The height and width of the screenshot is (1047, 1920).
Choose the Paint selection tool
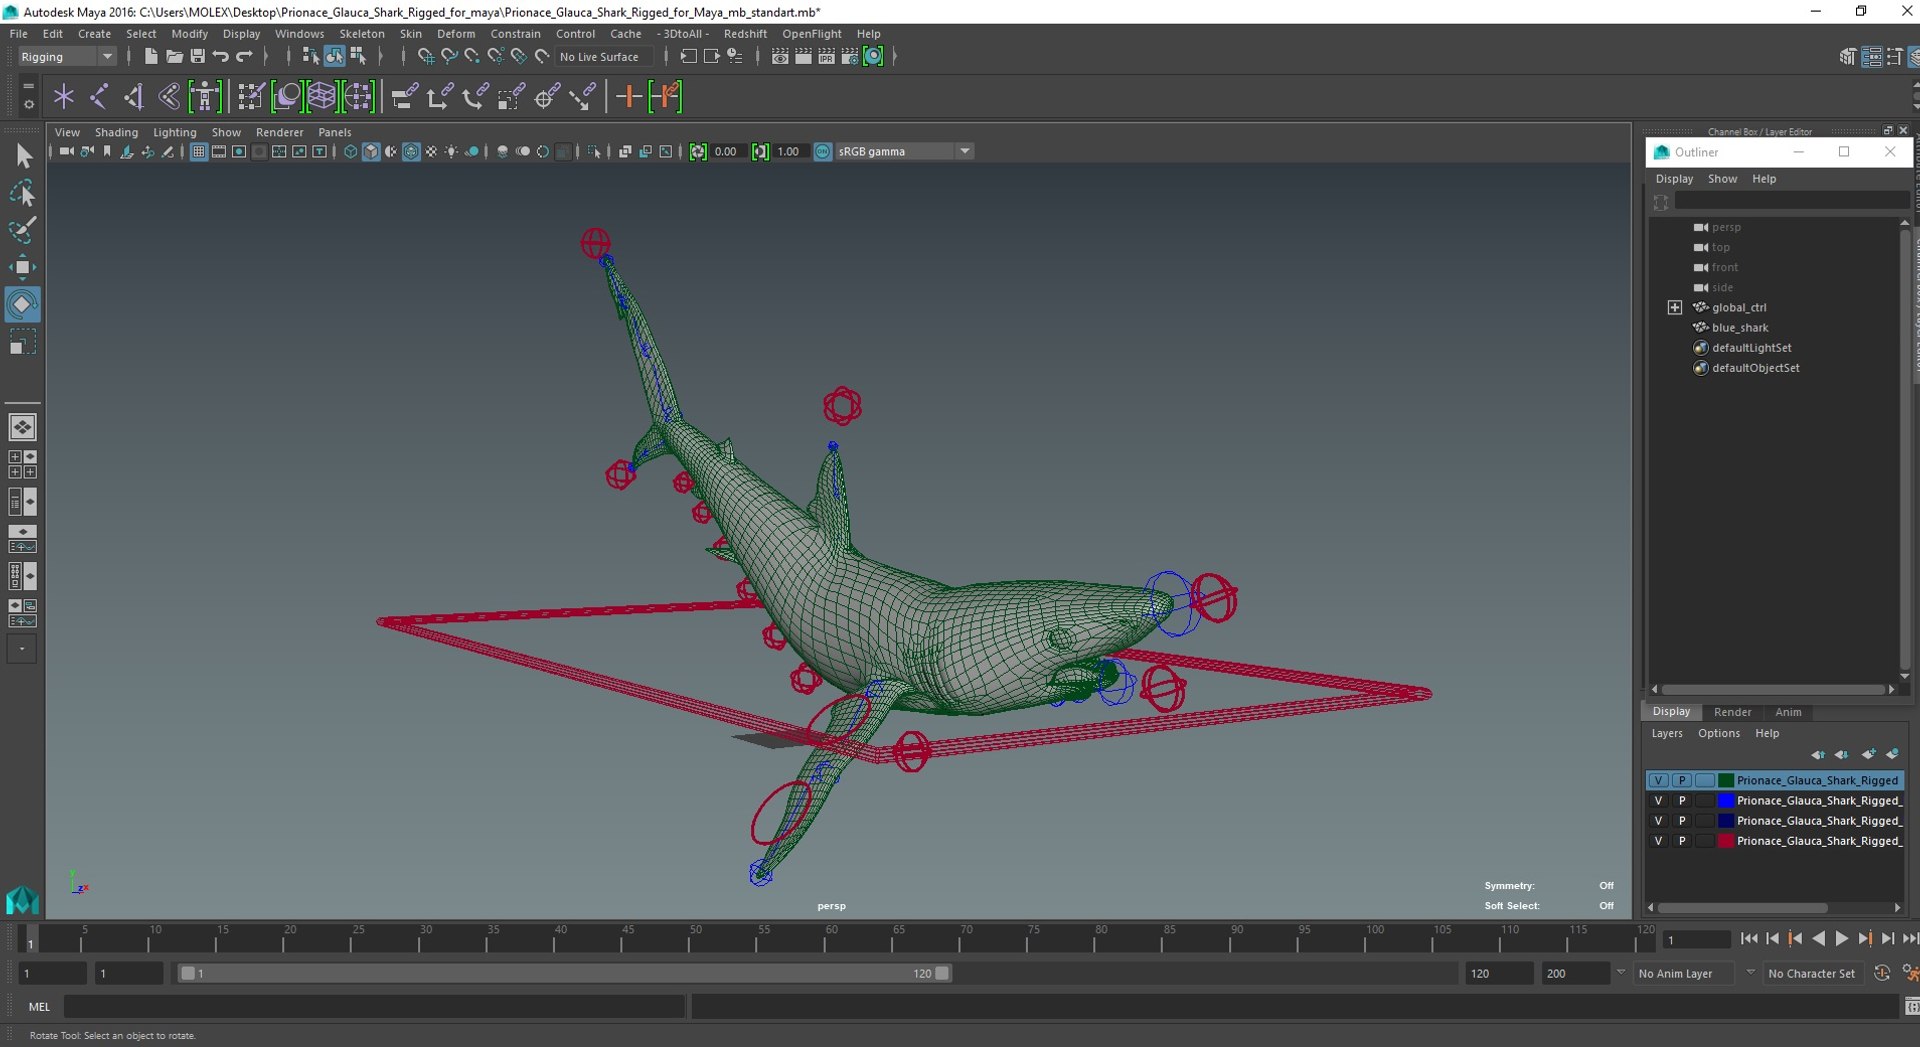[22, 230]
